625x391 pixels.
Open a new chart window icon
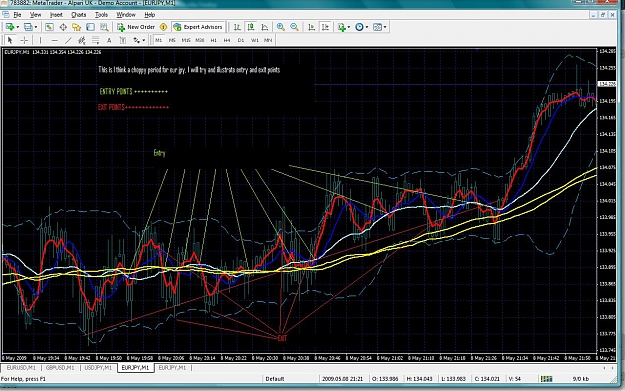tap(10, 27)
